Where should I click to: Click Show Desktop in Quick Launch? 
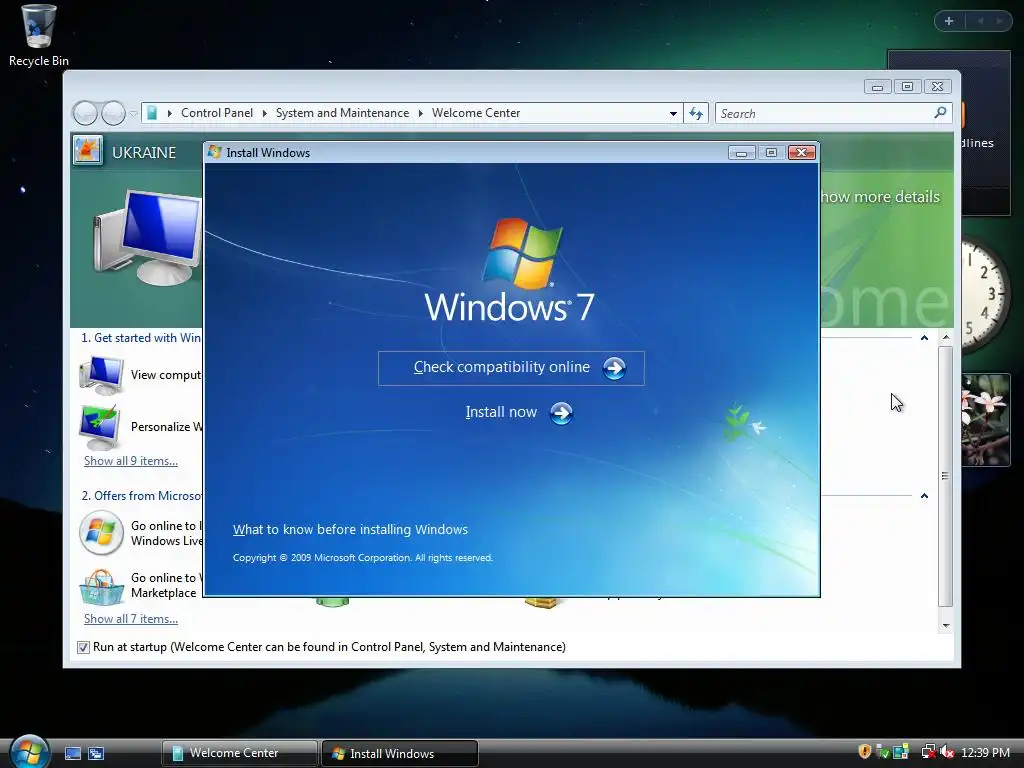coord(72,753)
